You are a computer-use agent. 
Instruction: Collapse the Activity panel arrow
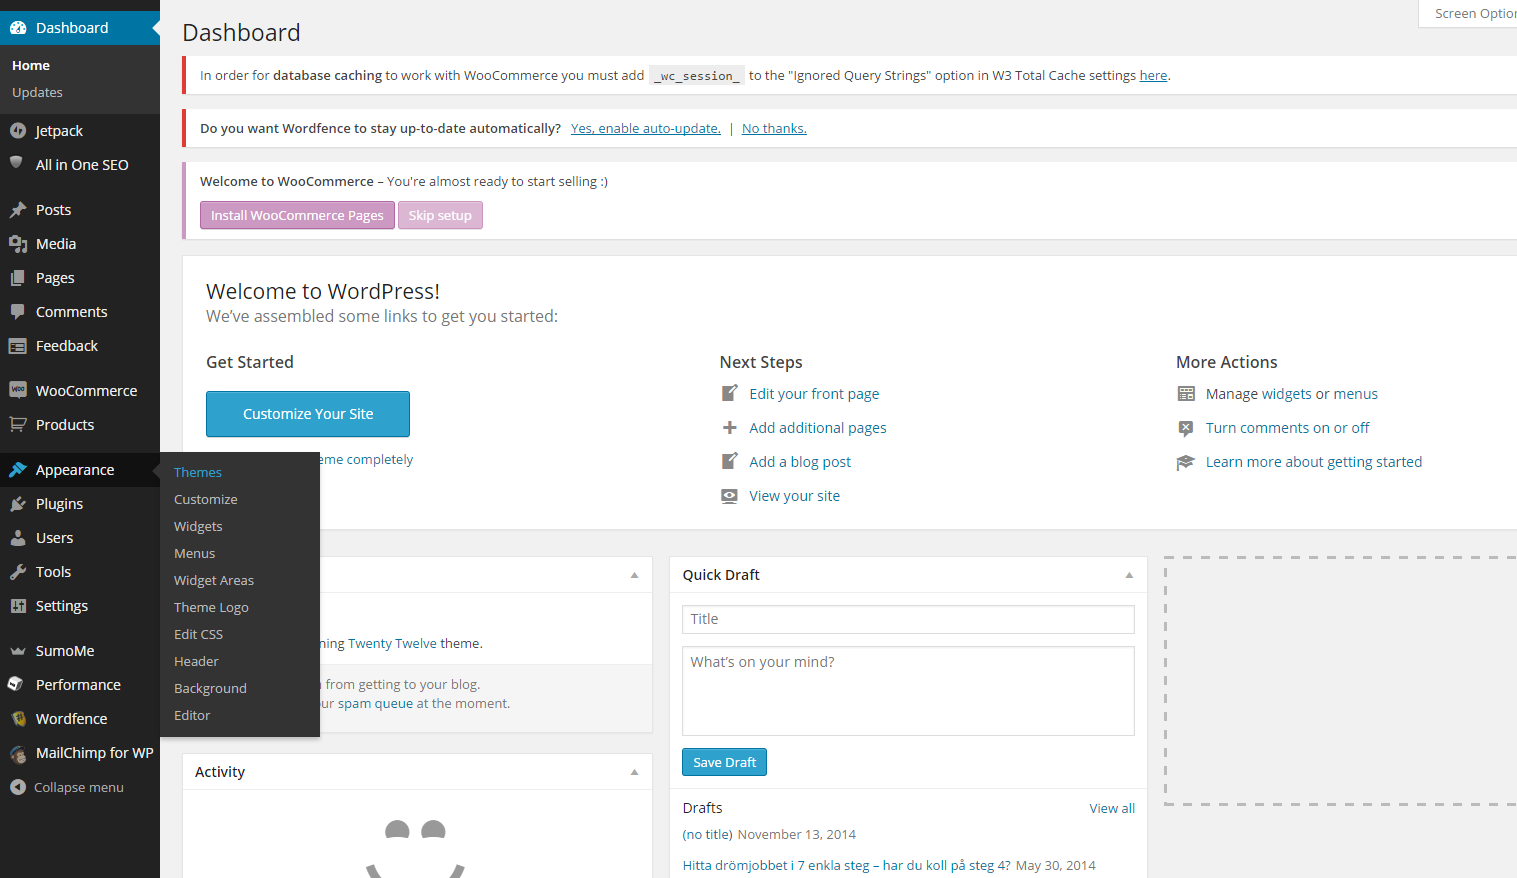click(x=634, y=772)
